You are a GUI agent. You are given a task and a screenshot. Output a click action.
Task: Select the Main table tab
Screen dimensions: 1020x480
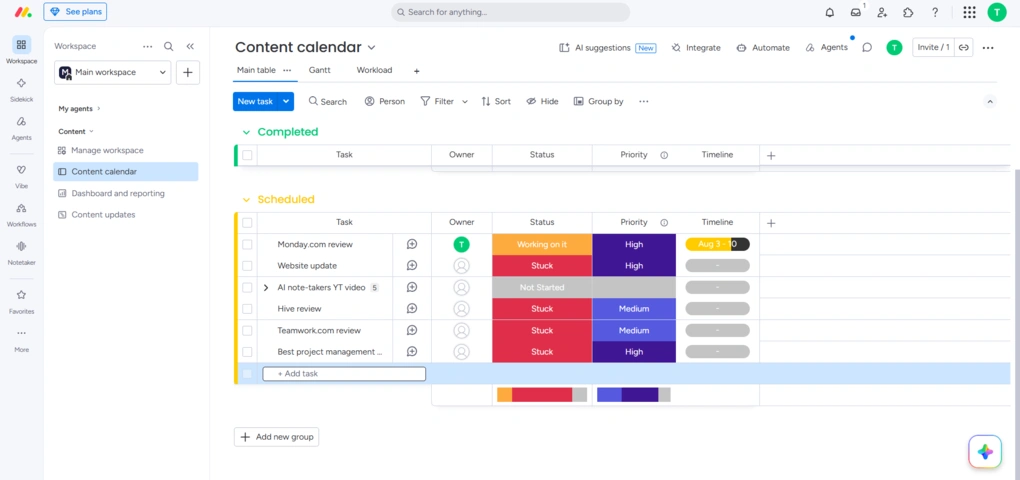tap(256, 70)
